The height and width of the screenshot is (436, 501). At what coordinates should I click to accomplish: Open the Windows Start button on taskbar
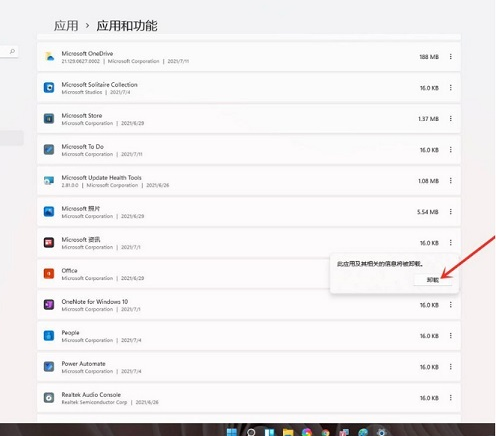[x=232, y=432]
